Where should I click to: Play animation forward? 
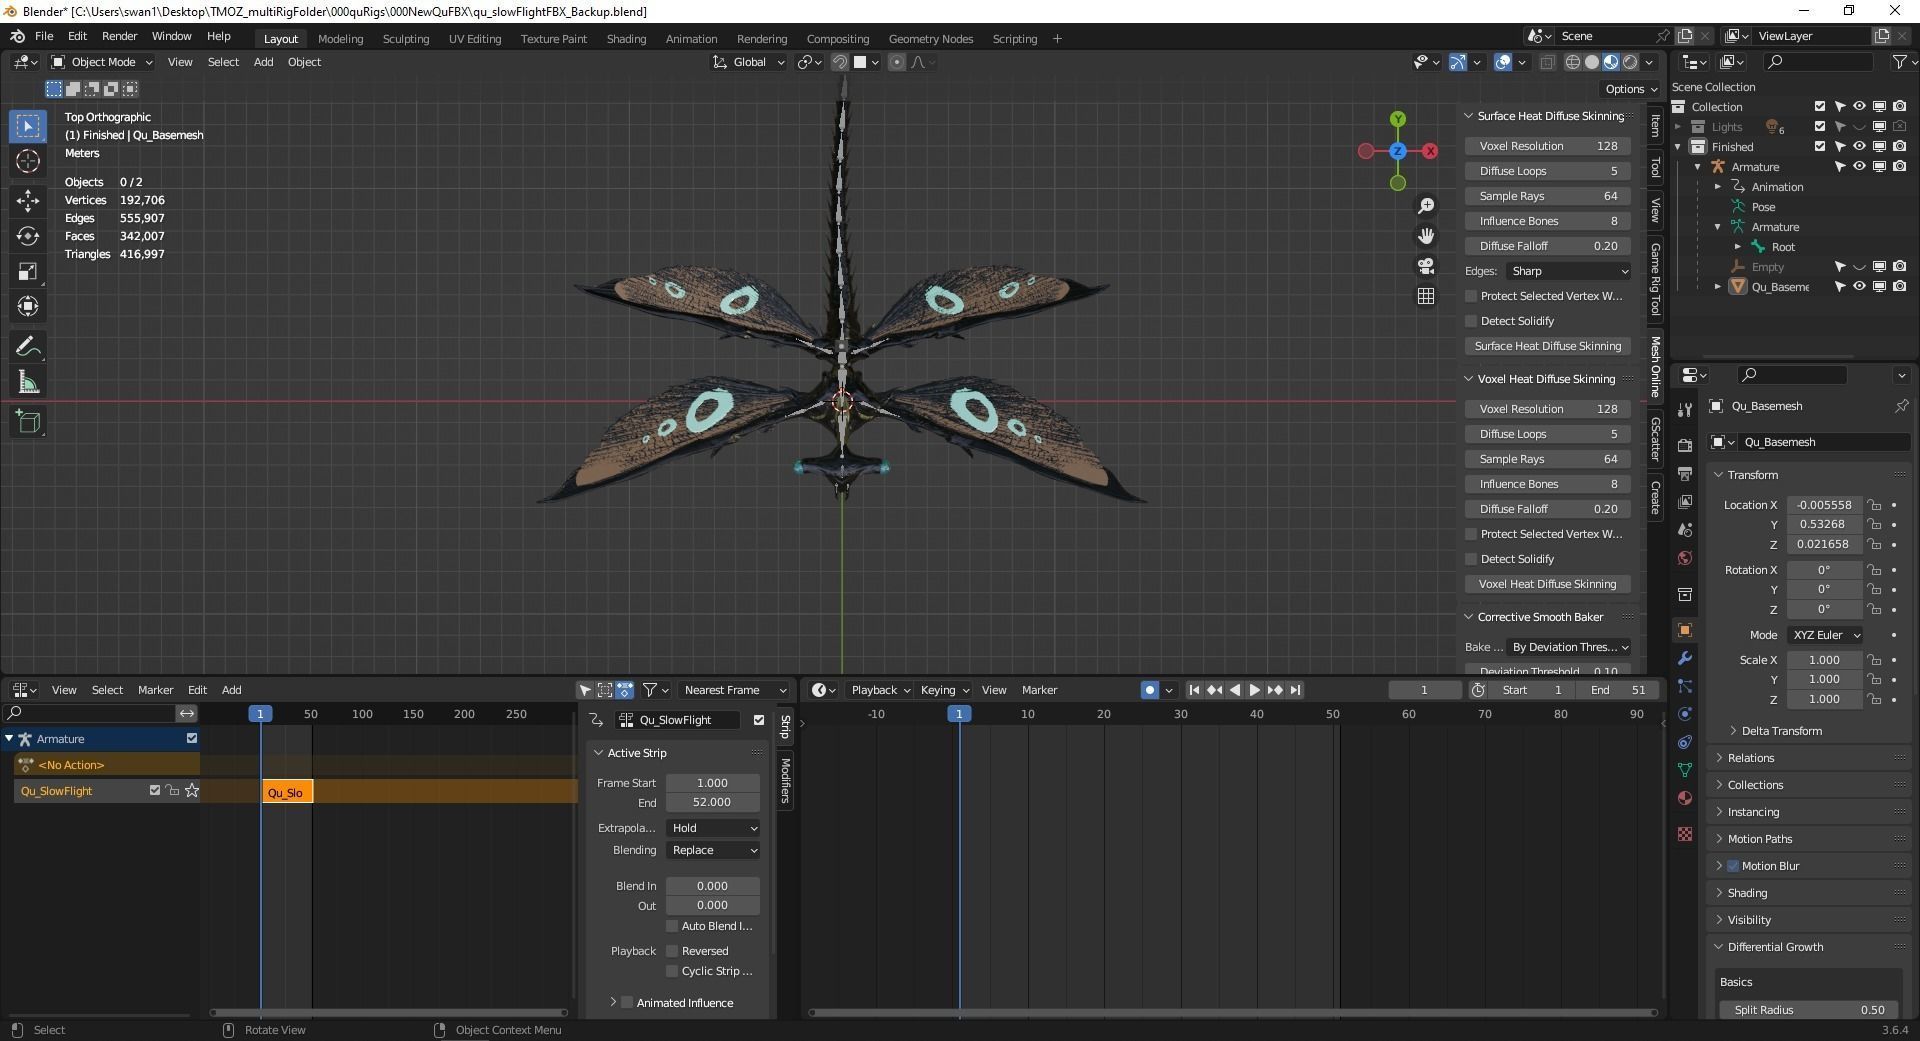click(x=1254, y=690)
